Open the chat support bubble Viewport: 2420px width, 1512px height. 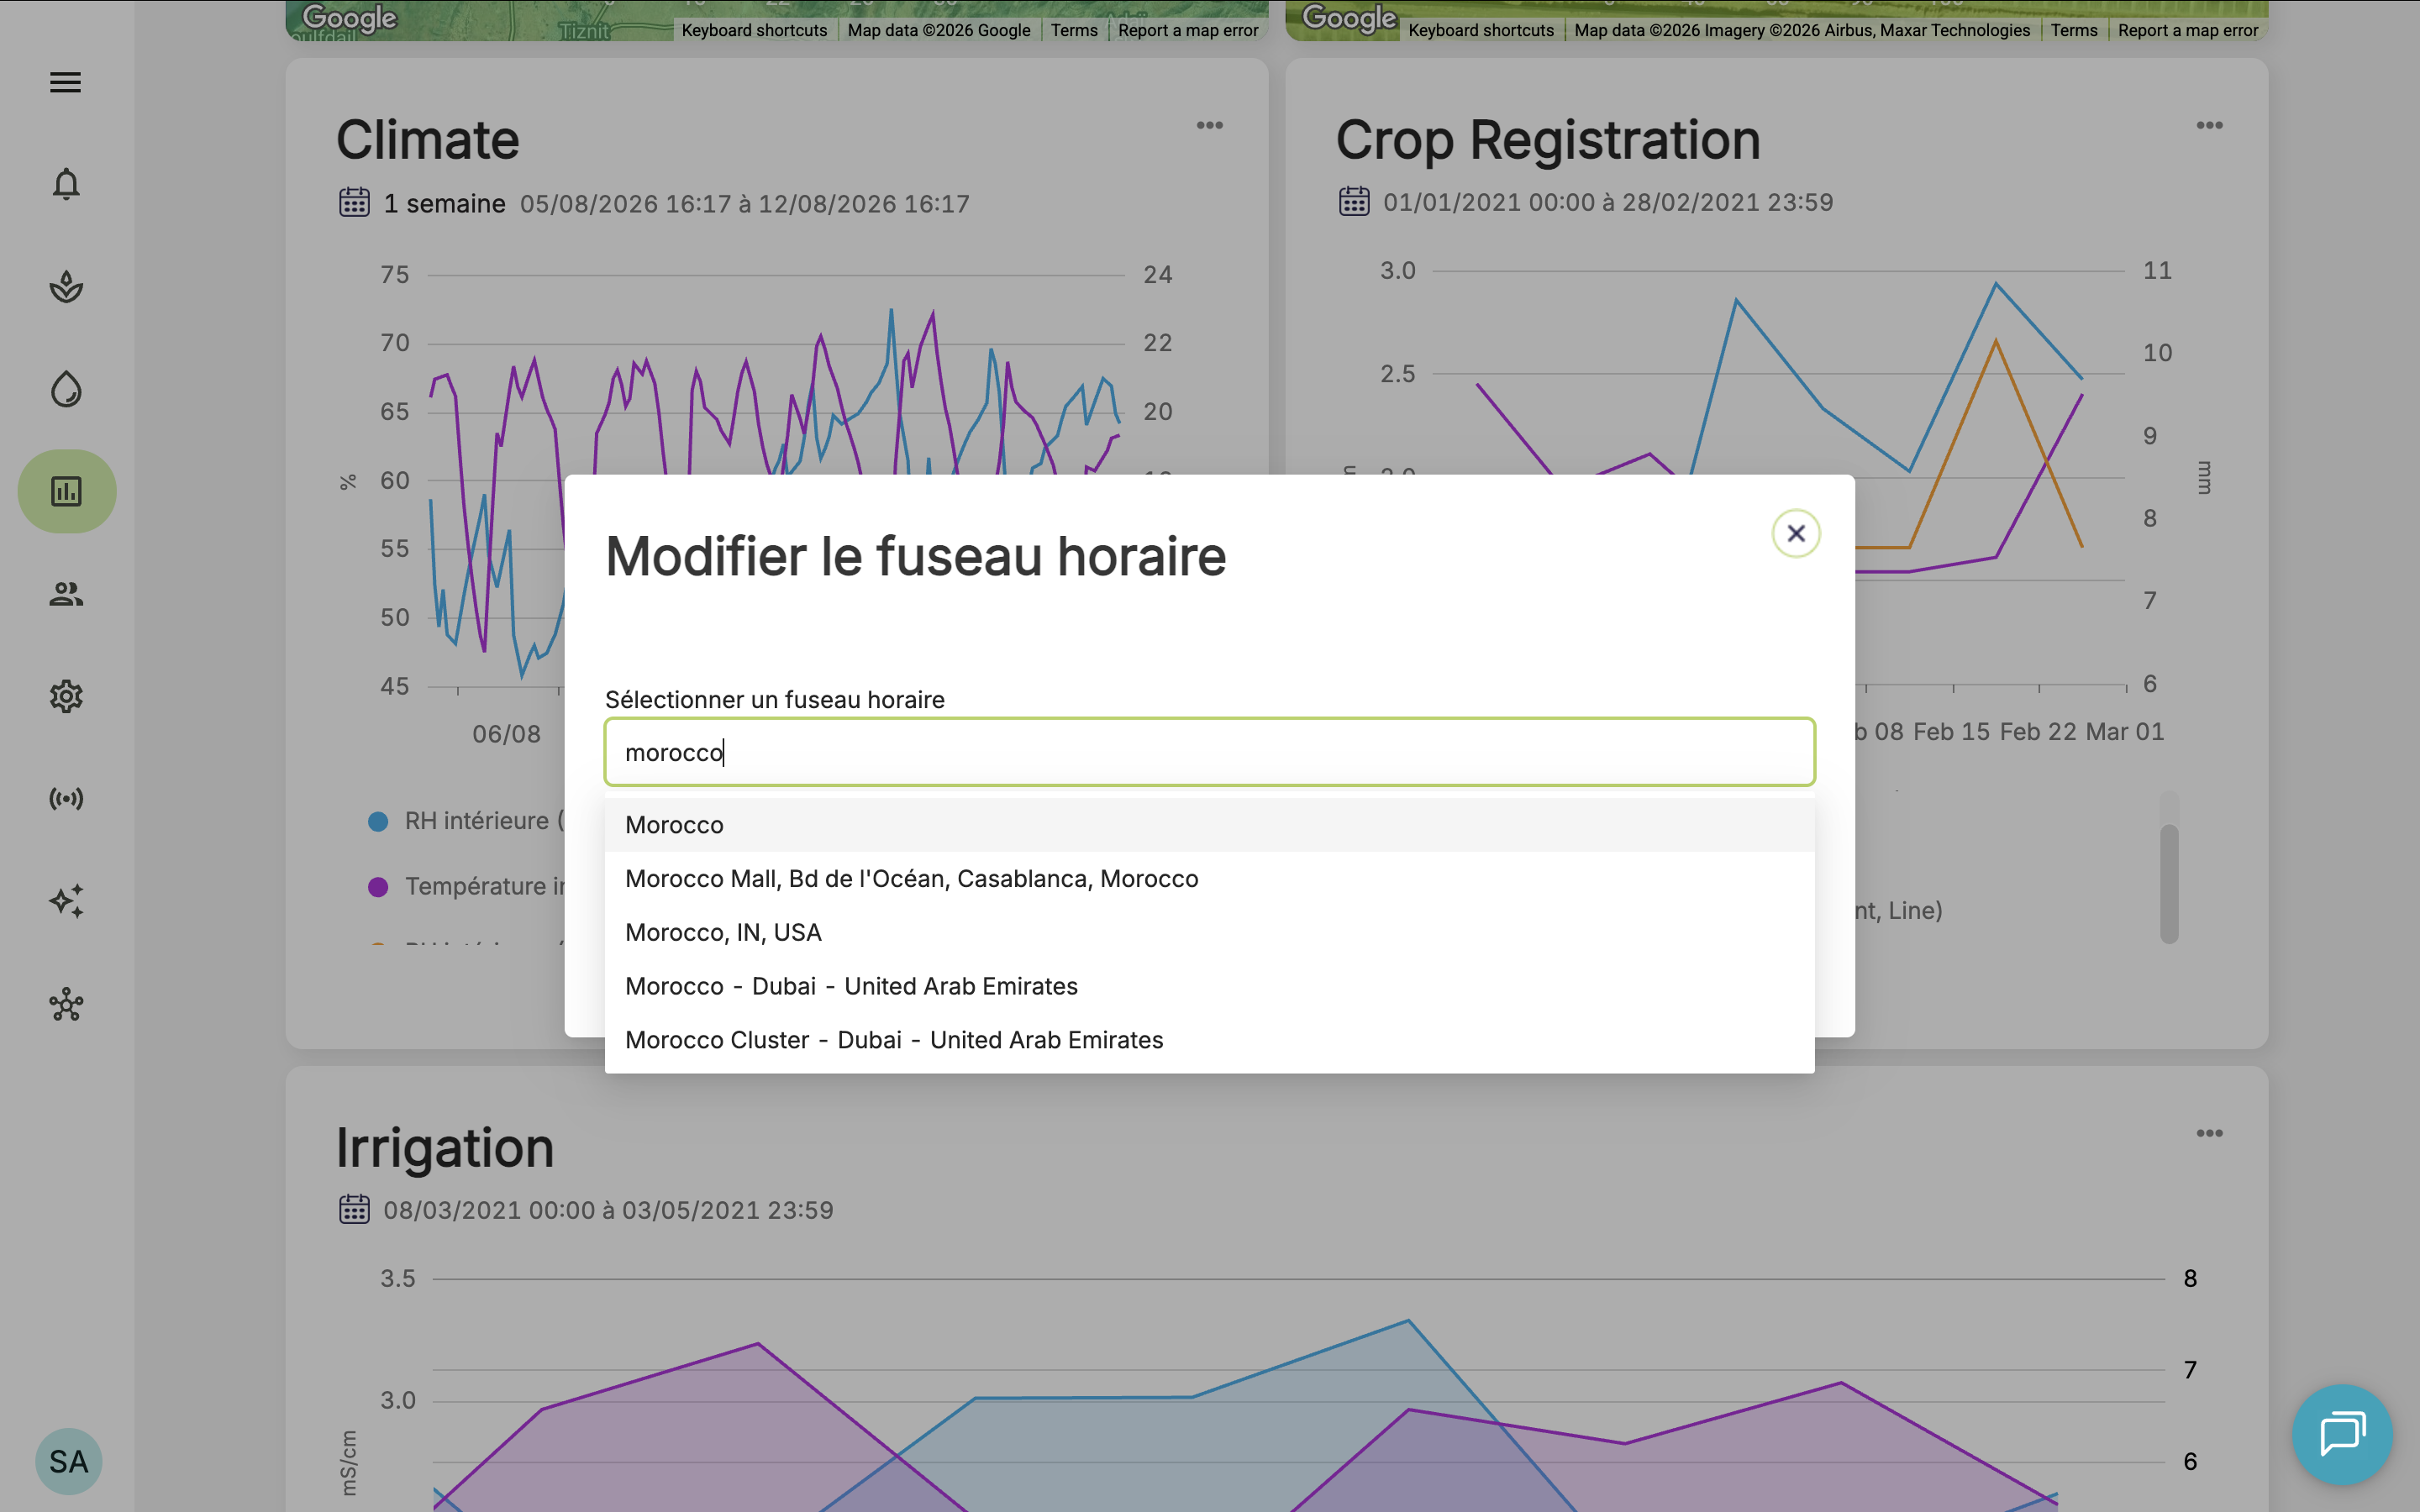[2342, 1434]
